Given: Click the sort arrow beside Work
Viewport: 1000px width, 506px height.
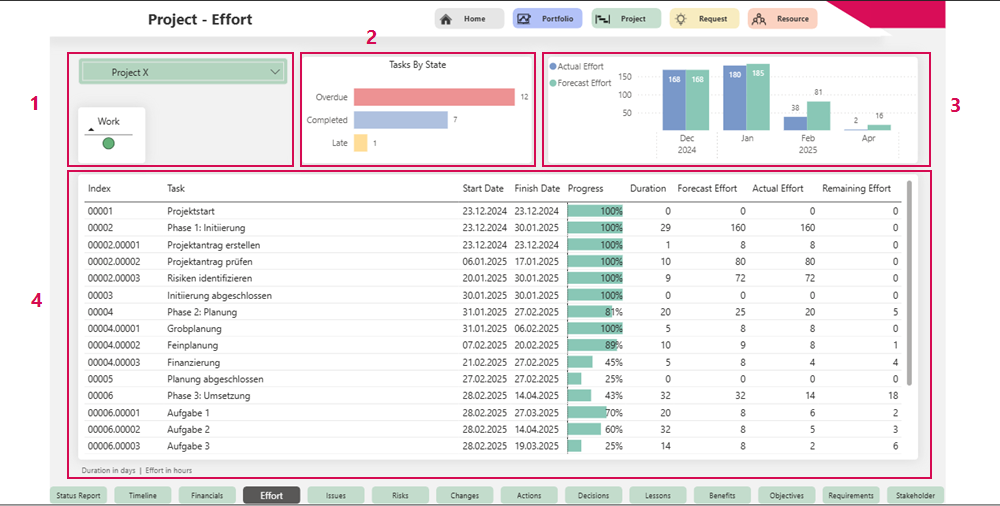Looking at the screenshot, I should 91,129.
